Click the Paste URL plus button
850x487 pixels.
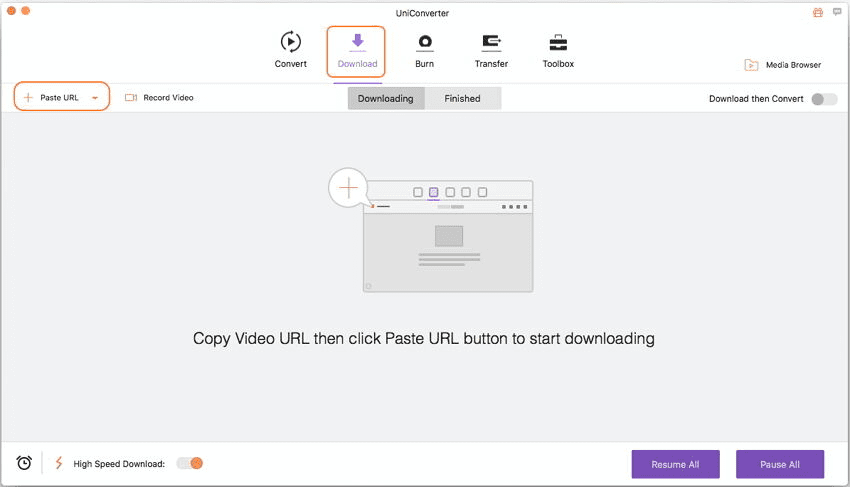coord(29,98)
